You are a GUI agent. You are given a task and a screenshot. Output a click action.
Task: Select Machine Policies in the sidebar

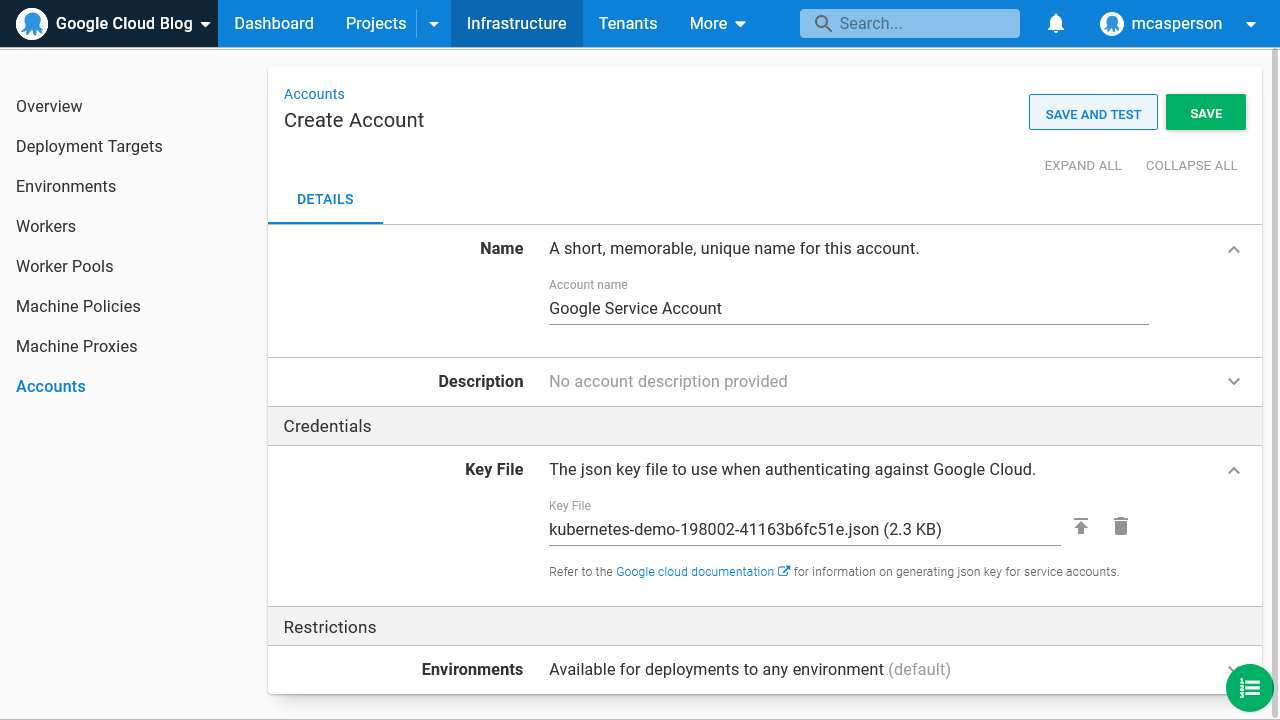point(78,306)
